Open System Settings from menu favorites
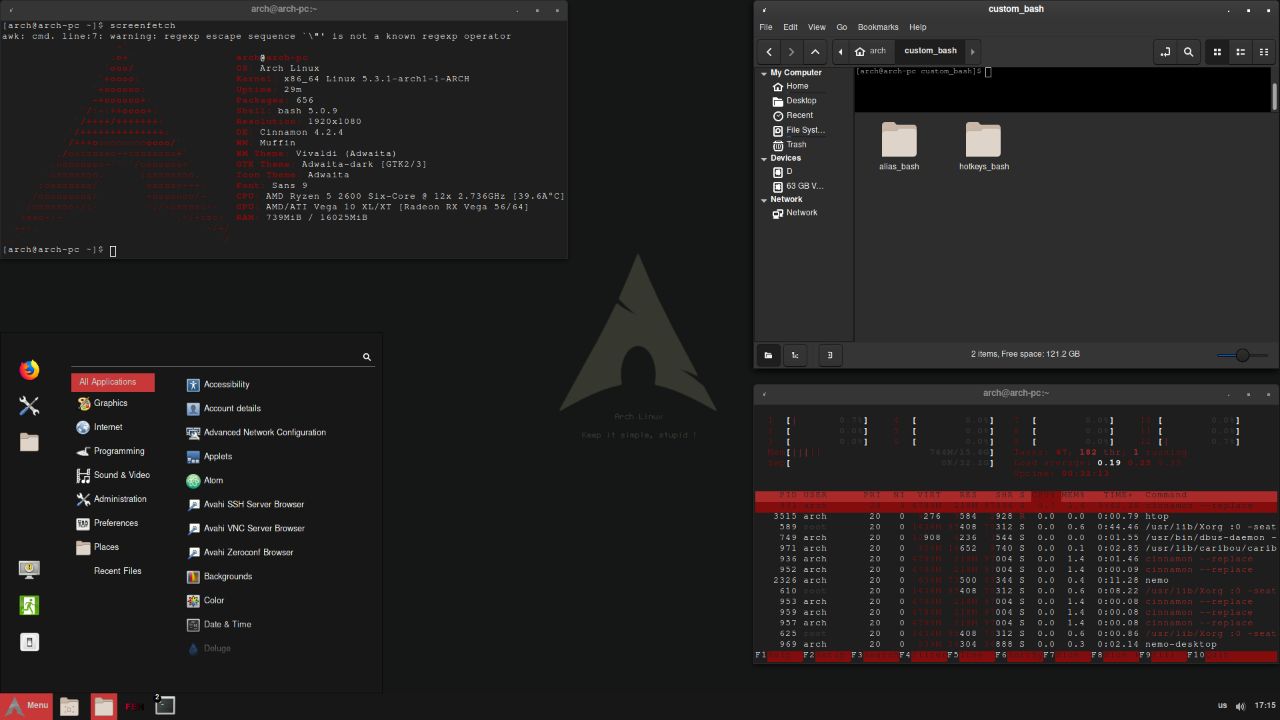Screen dimensions: 1280x720 tap(29, 405)
